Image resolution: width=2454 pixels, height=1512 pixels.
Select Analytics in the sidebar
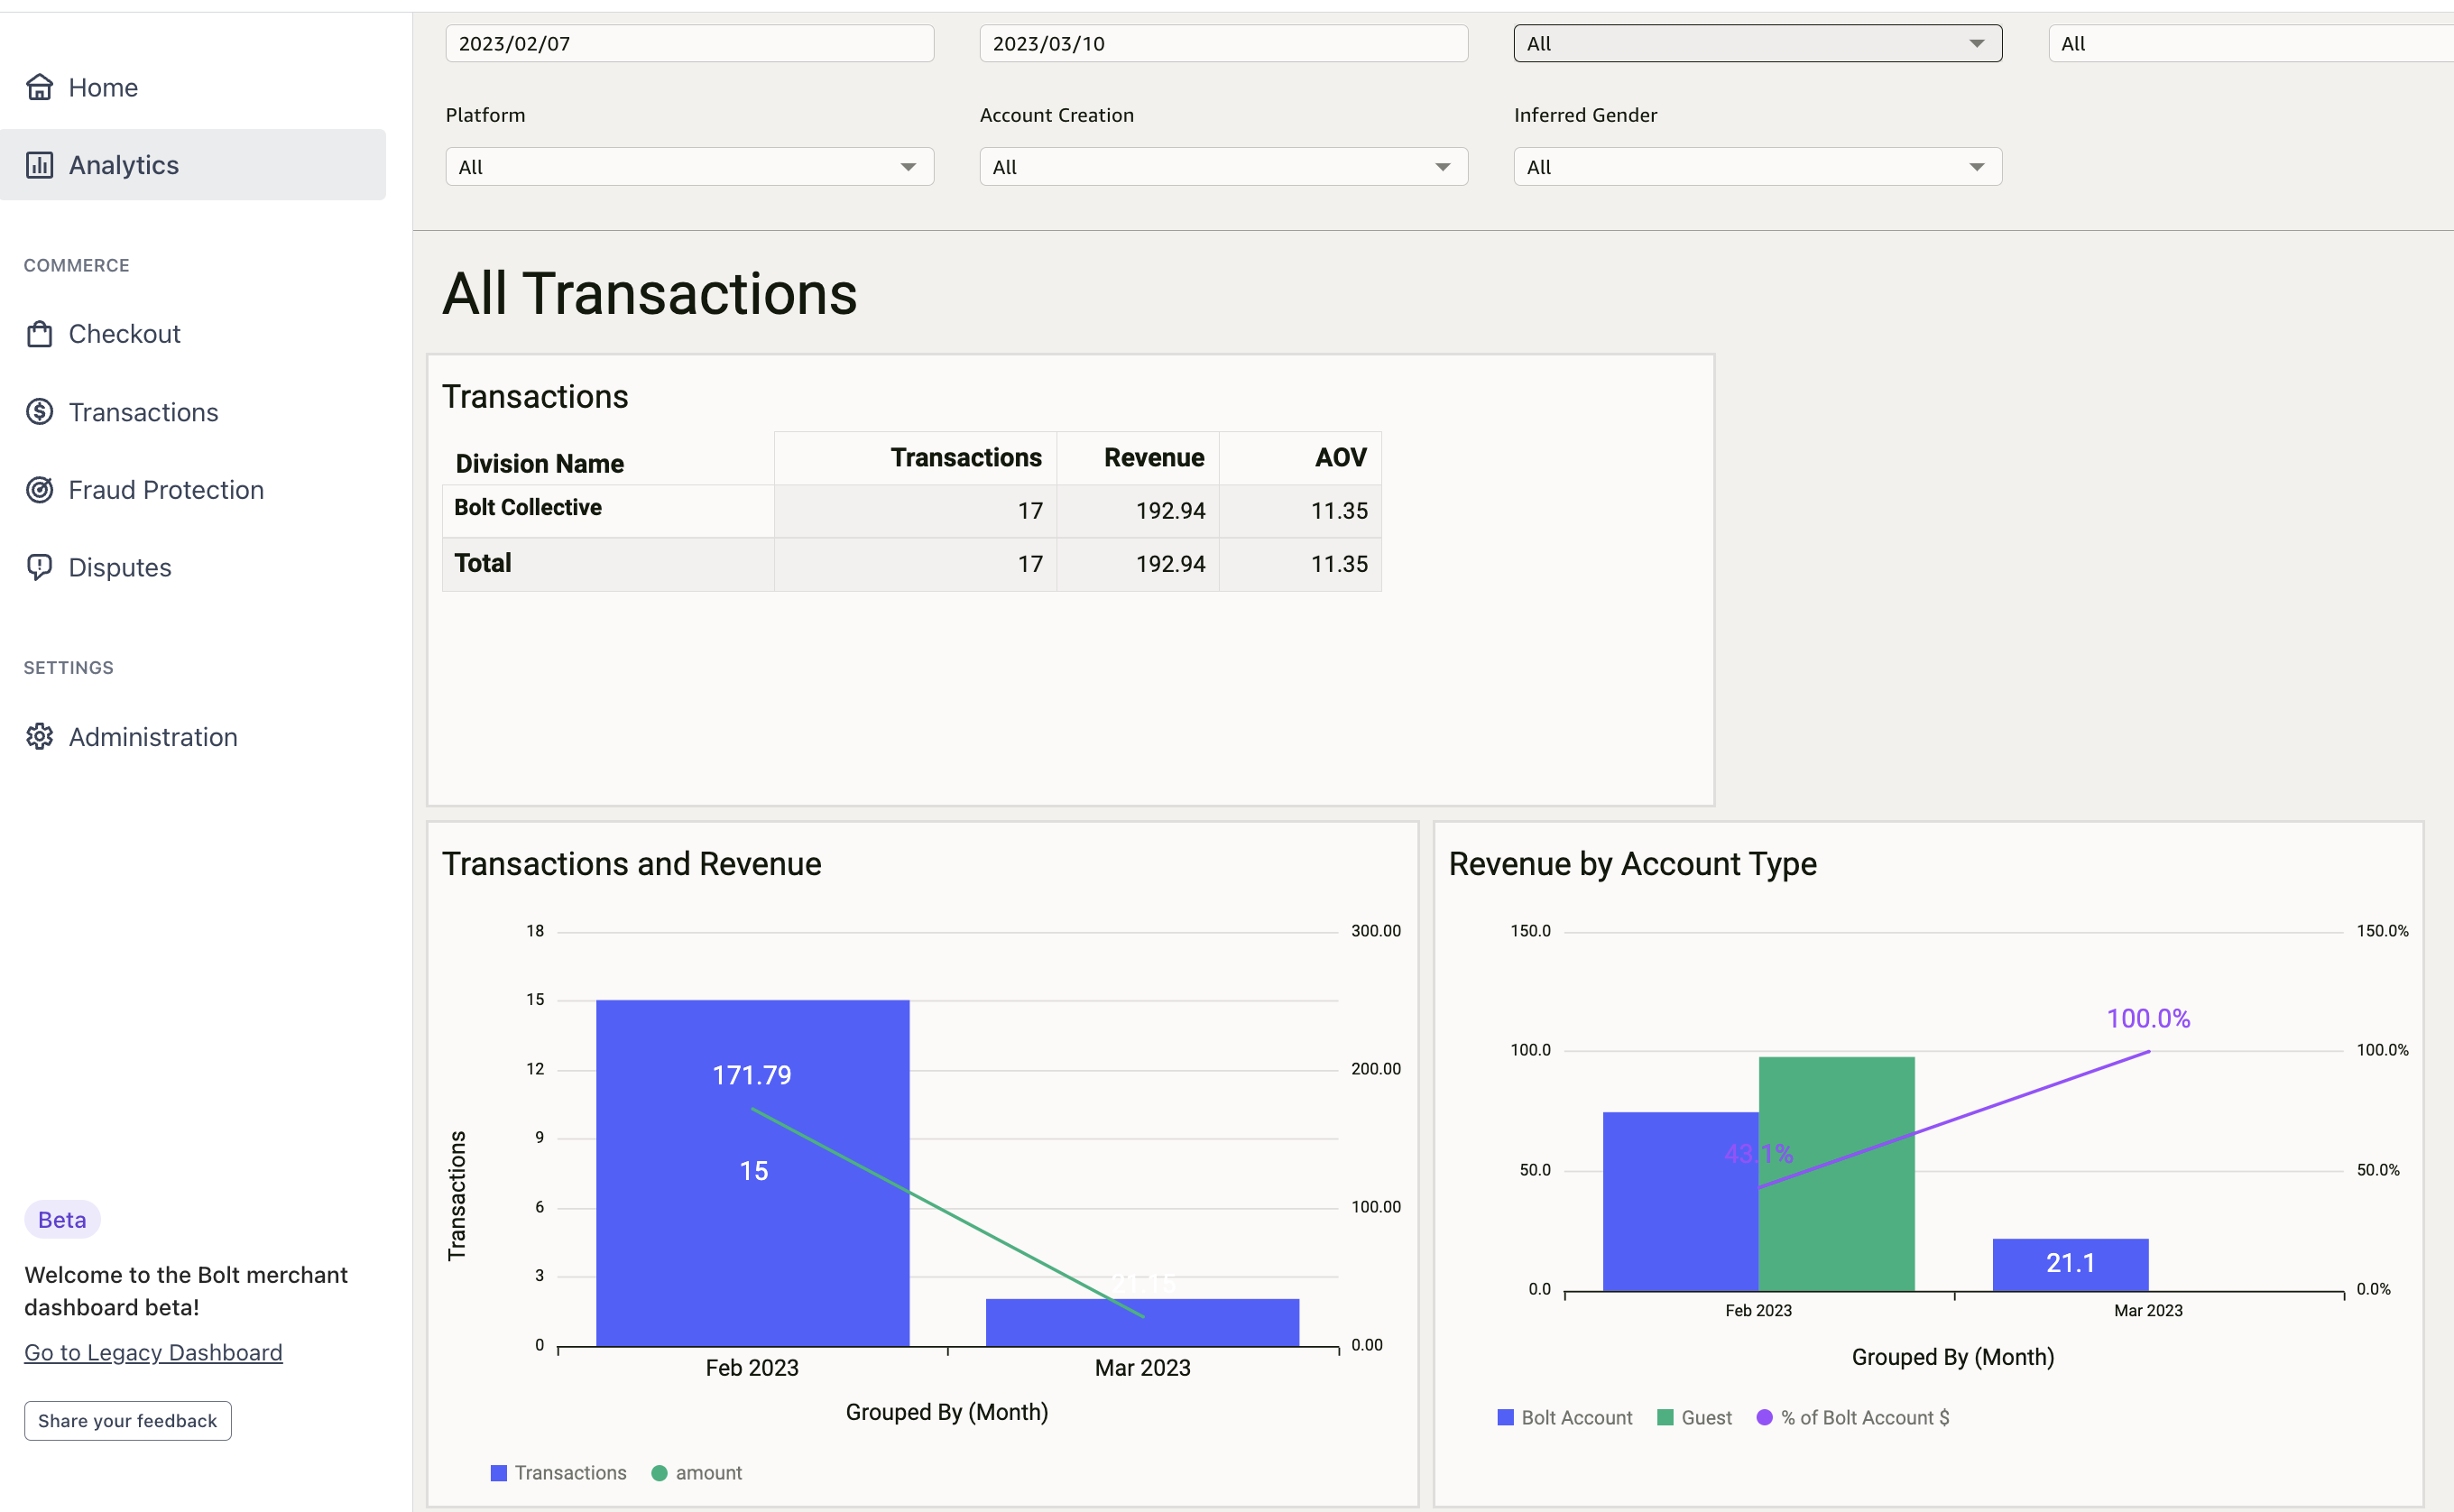tap(193, 165)
